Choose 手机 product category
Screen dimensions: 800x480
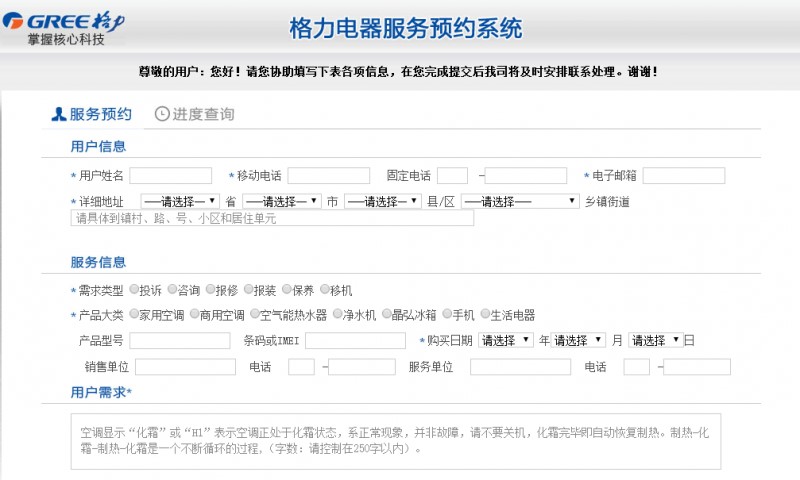(x=447, y=314)
